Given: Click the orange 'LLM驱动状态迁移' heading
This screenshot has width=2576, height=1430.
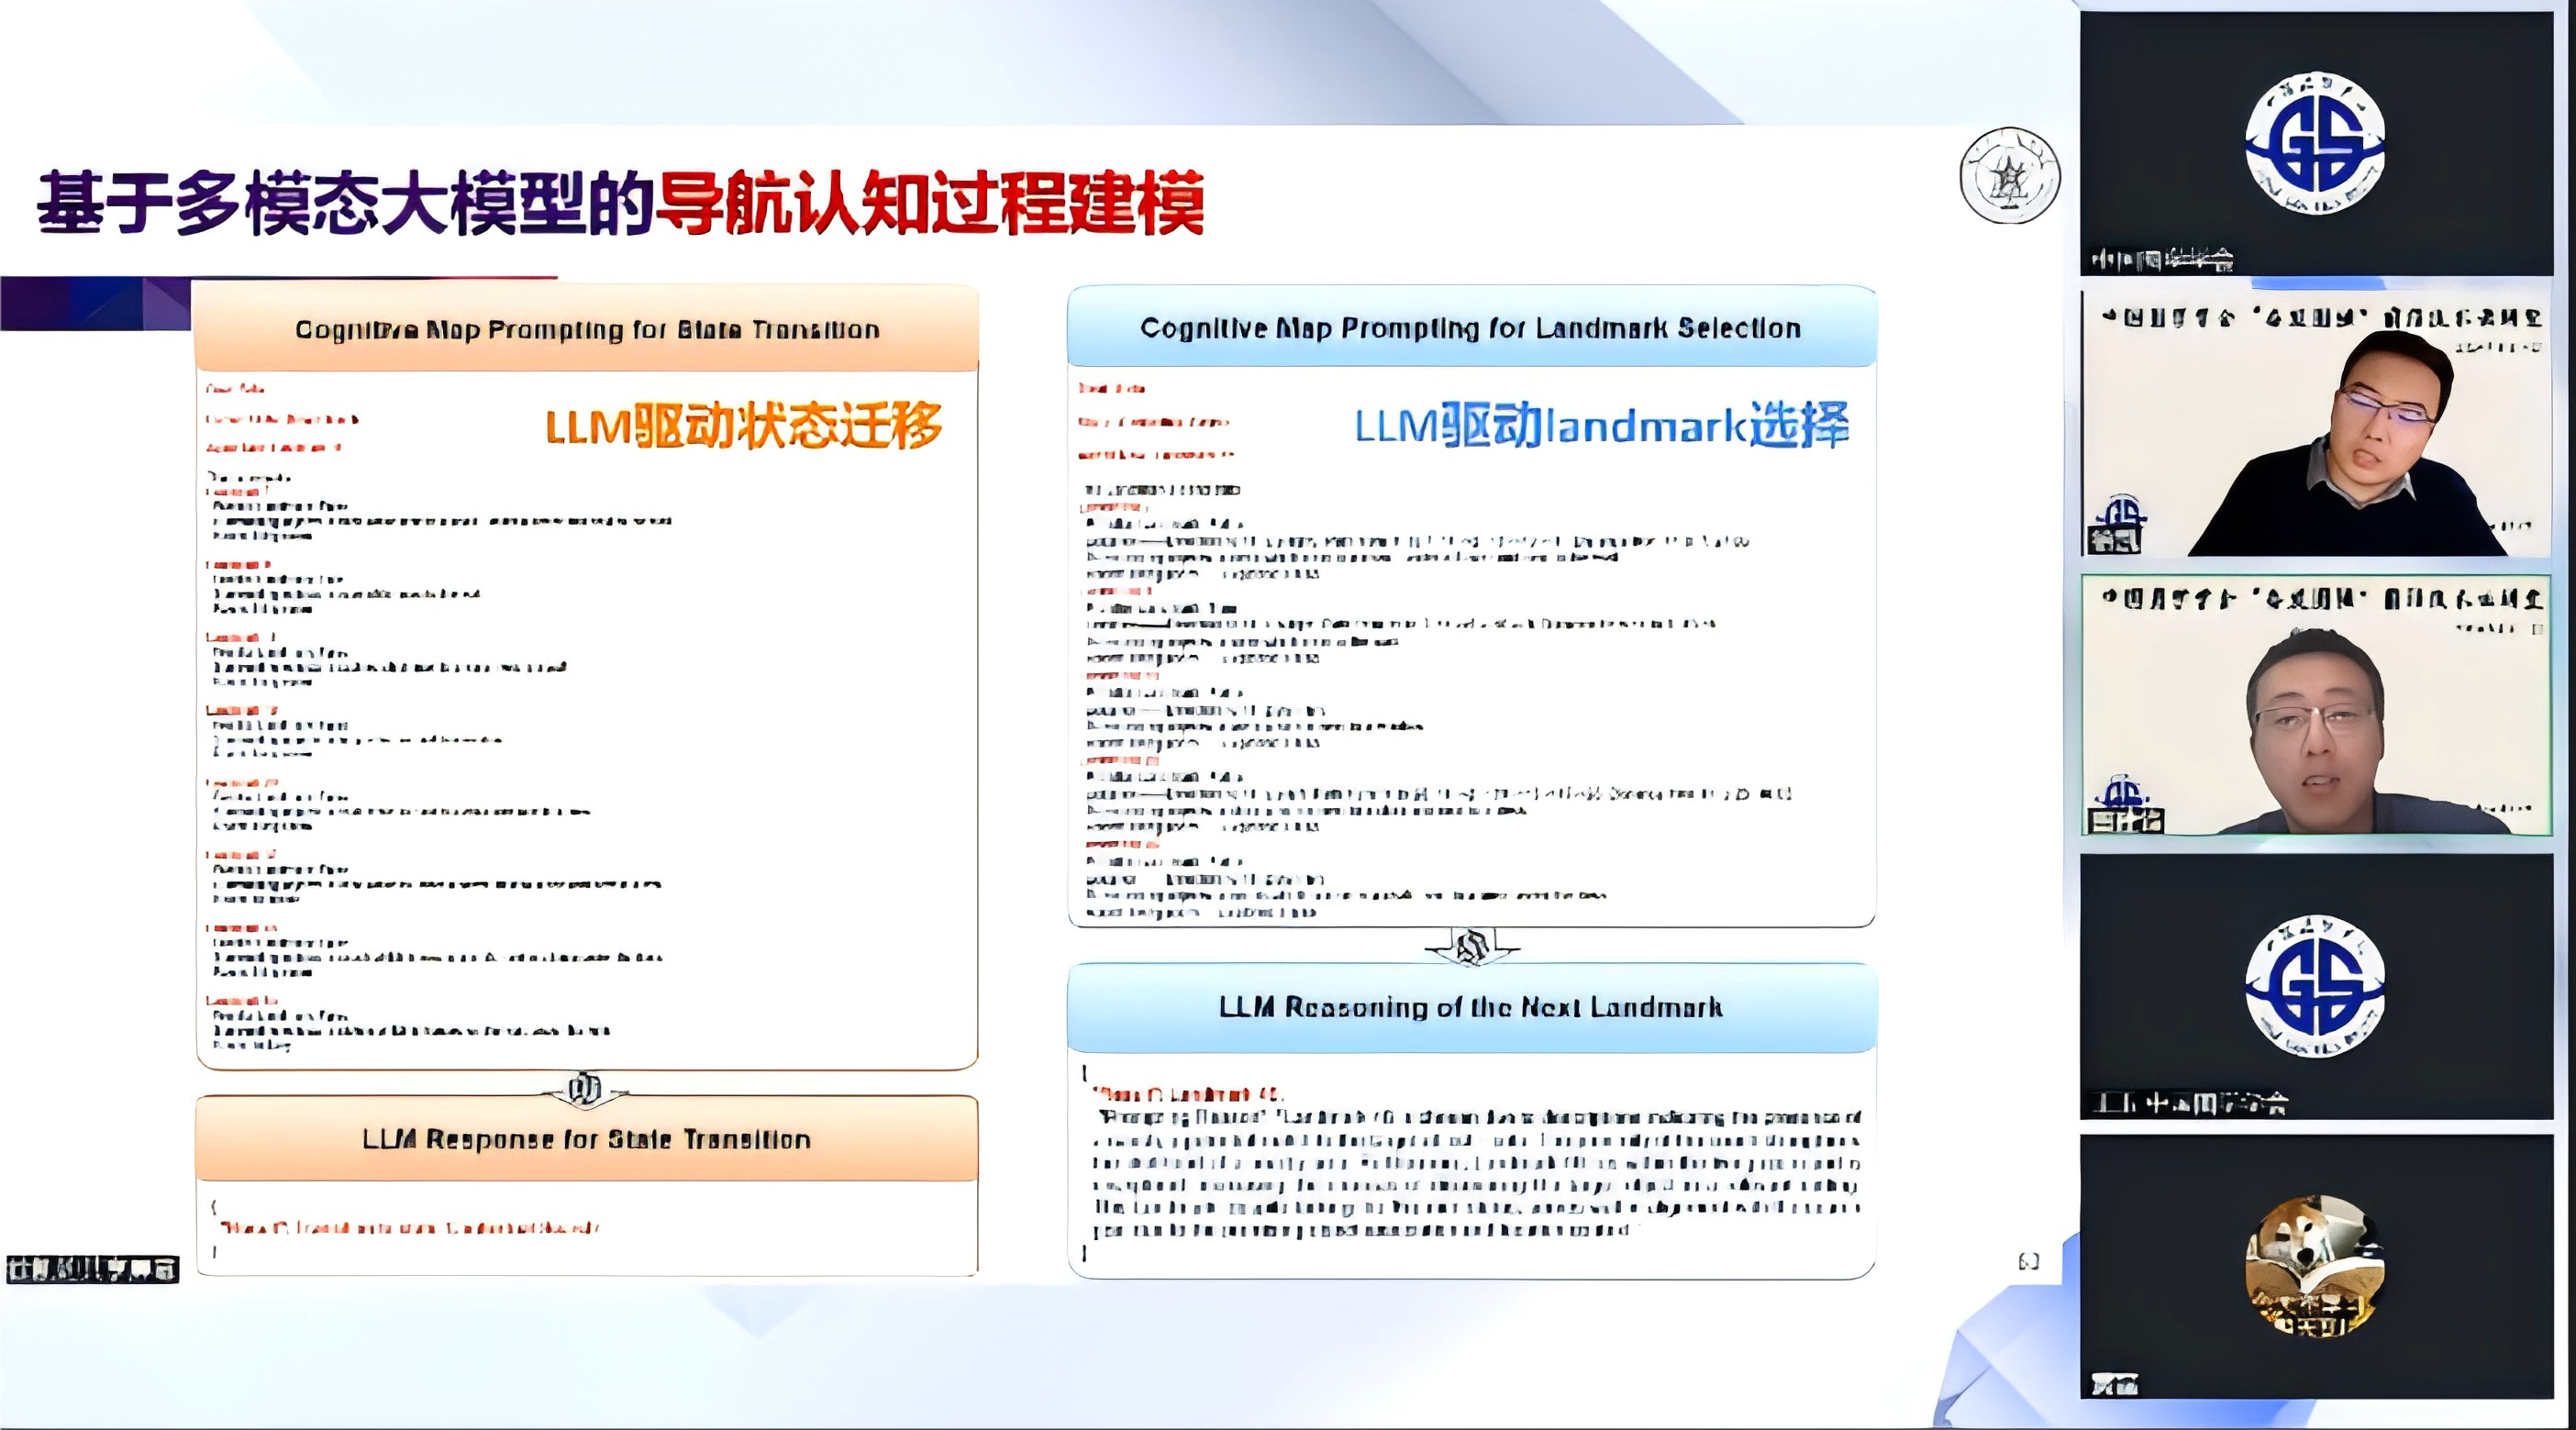Looking at the screenshot, I should (x=743, y=427).
